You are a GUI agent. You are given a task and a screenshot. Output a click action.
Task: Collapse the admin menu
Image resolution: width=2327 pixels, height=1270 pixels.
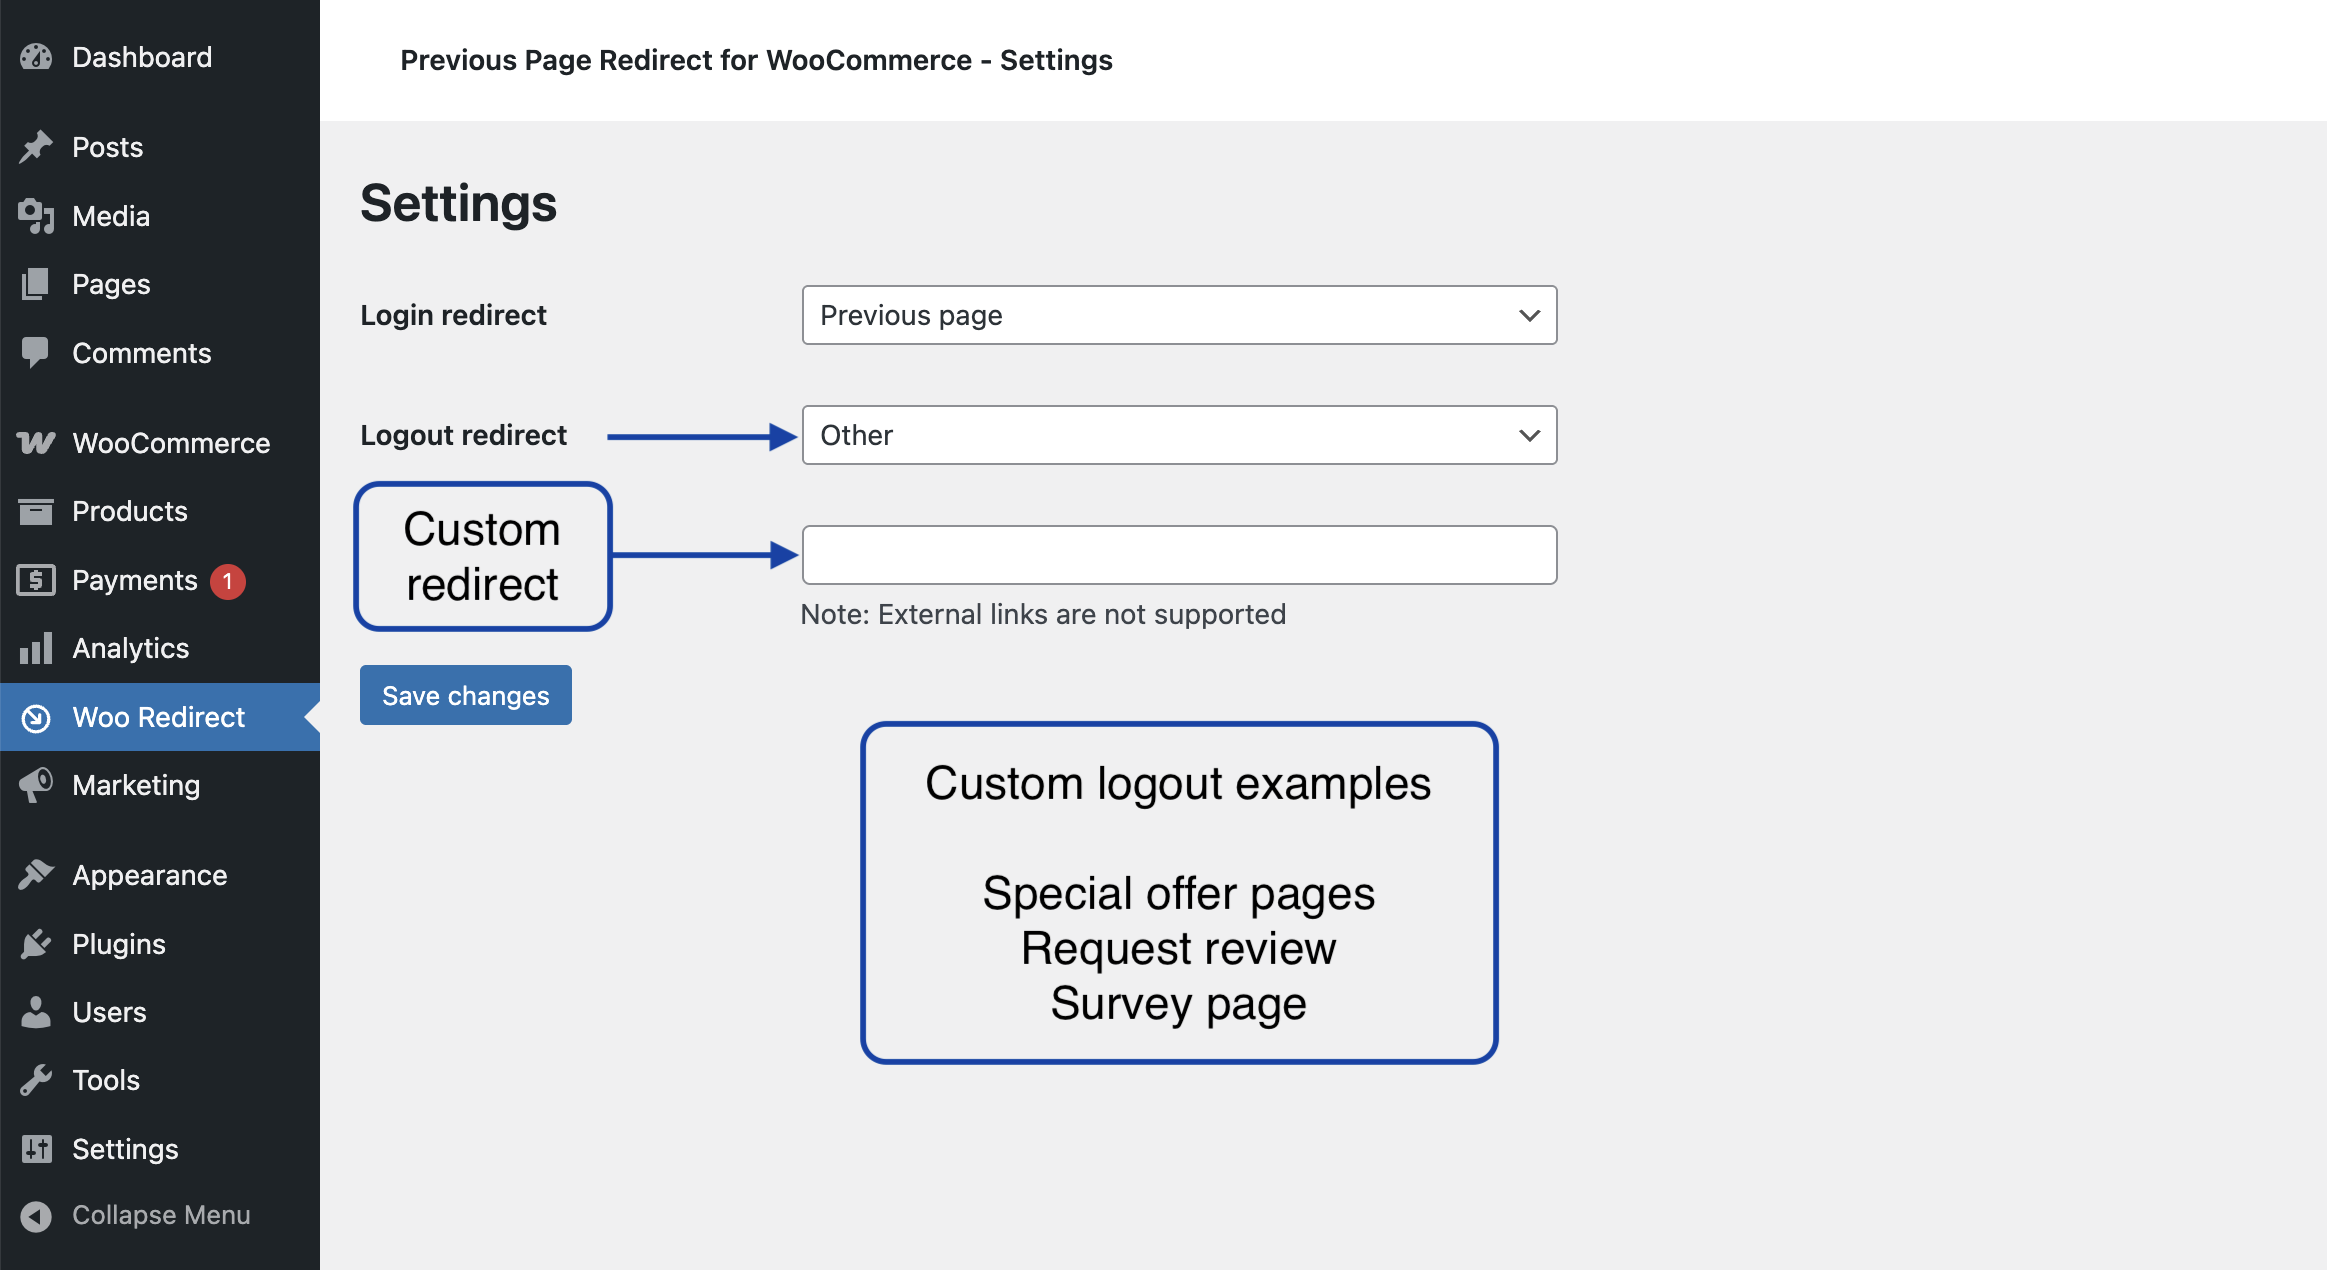click(x=160, y=1215)
